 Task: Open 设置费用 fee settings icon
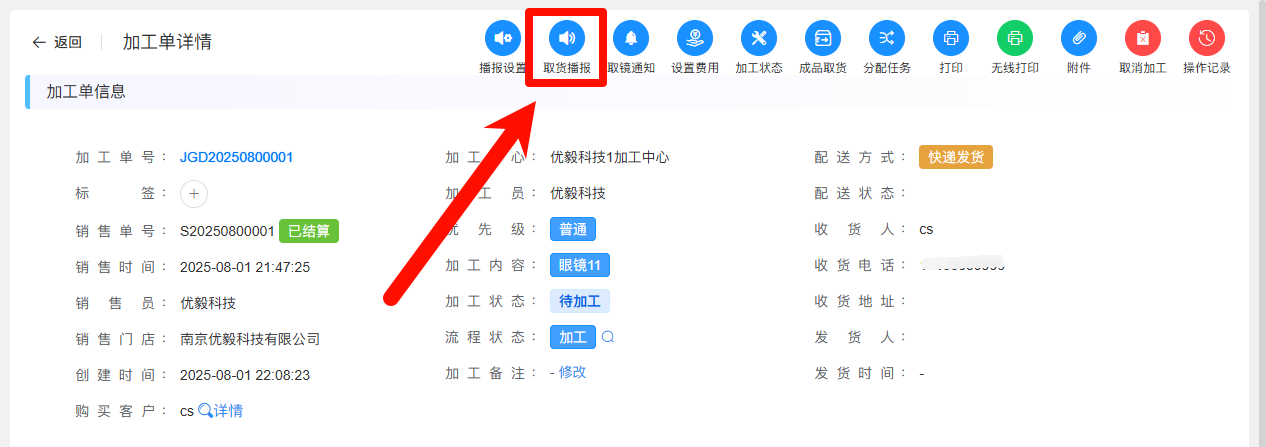pyautogui.click(x=695, y=39)
